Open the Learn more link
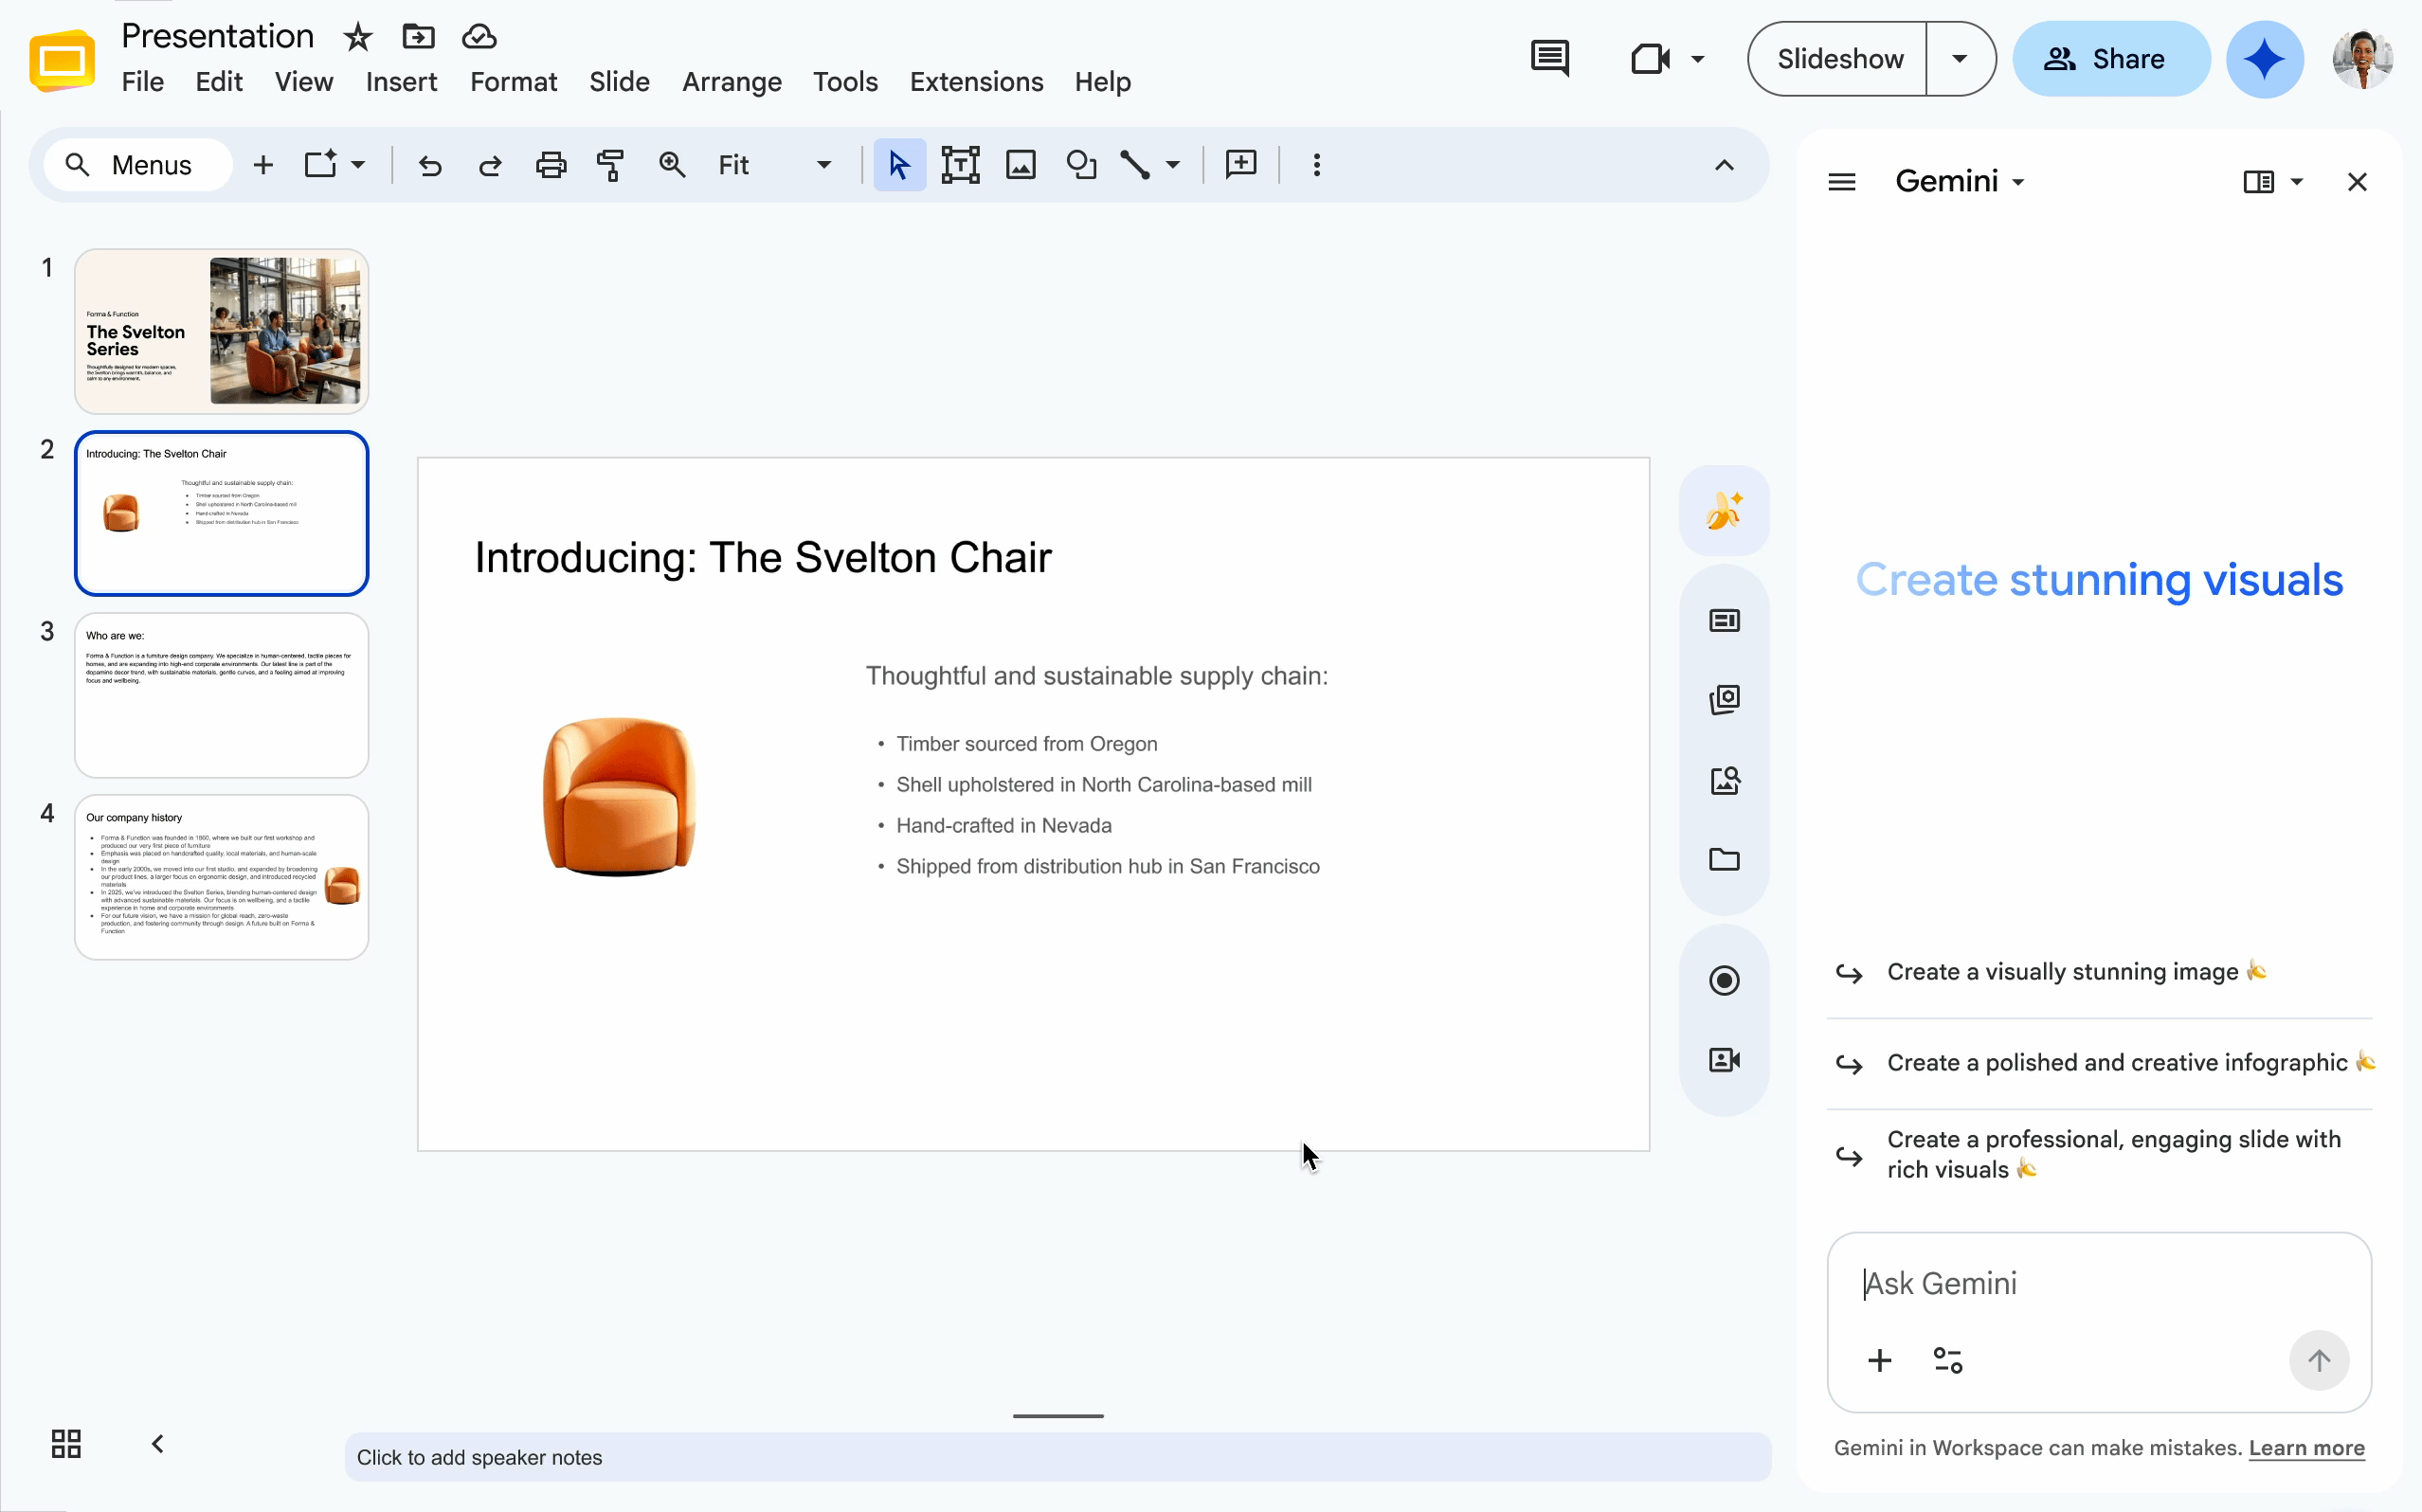Image resolution: width=2422 pixels, height=1512 pixels. tap(2306, 1448)
